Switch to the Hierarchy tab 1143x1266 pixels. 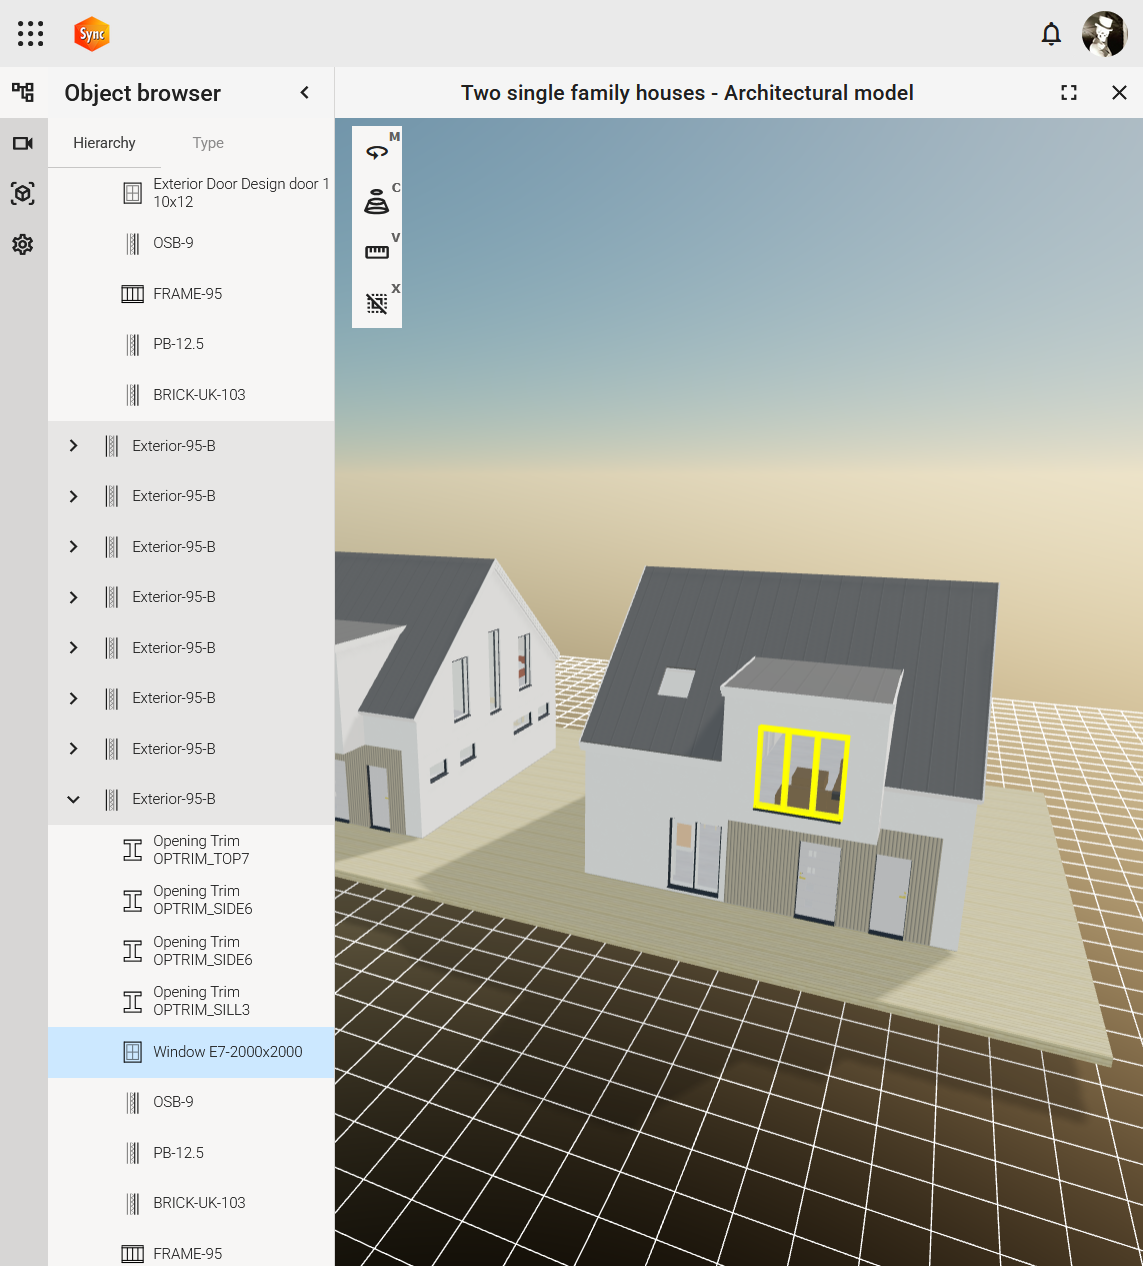pos(104,143)
